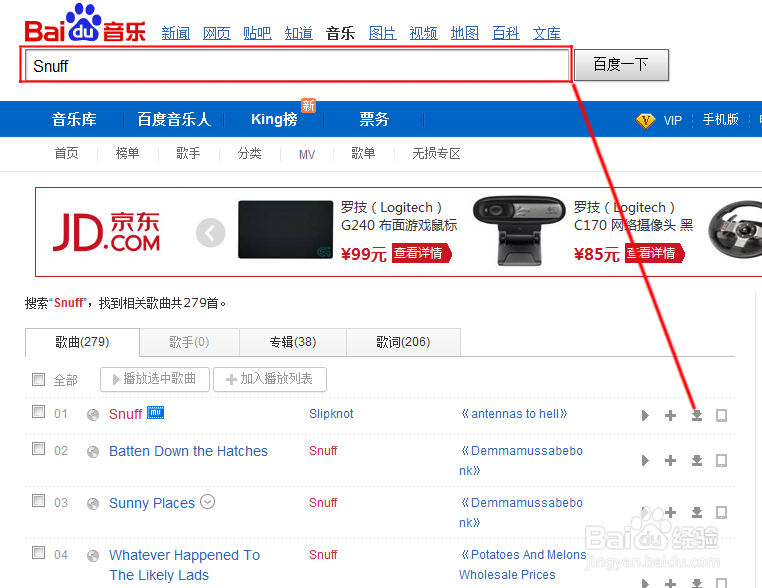Download Batten Down the Hatches
The height and width of the screenshot is (588, 762).
click(697, 460)
